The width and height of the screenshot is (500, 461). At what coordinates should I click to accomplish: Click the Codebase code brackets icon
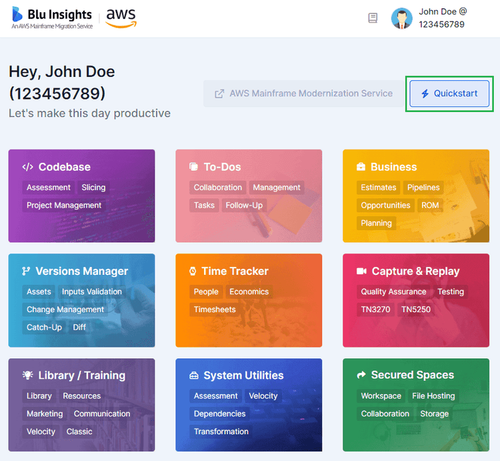coord(28,167)
